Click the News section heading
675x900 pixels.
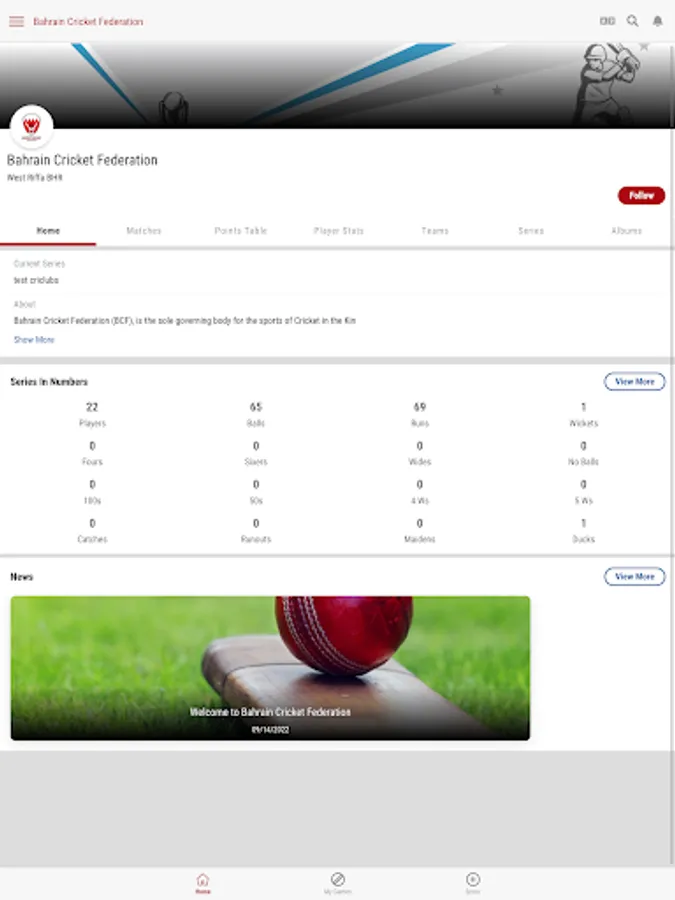tap(21, 576)
